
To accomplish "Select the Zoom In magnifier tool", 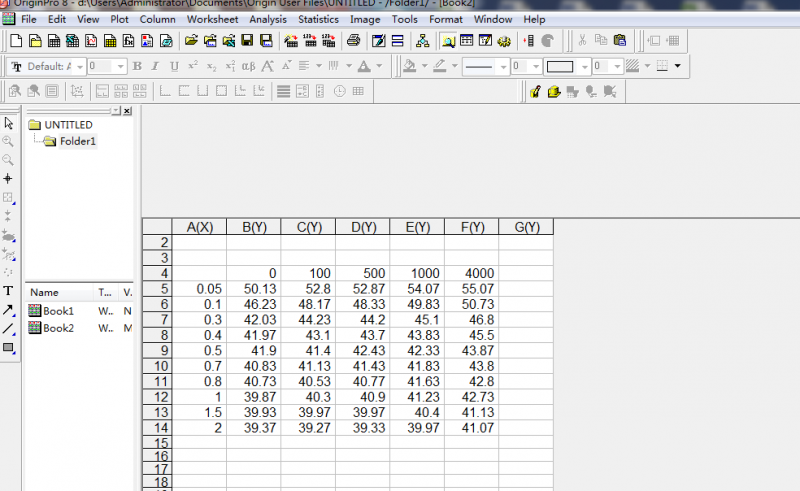I will coord(8,141).
